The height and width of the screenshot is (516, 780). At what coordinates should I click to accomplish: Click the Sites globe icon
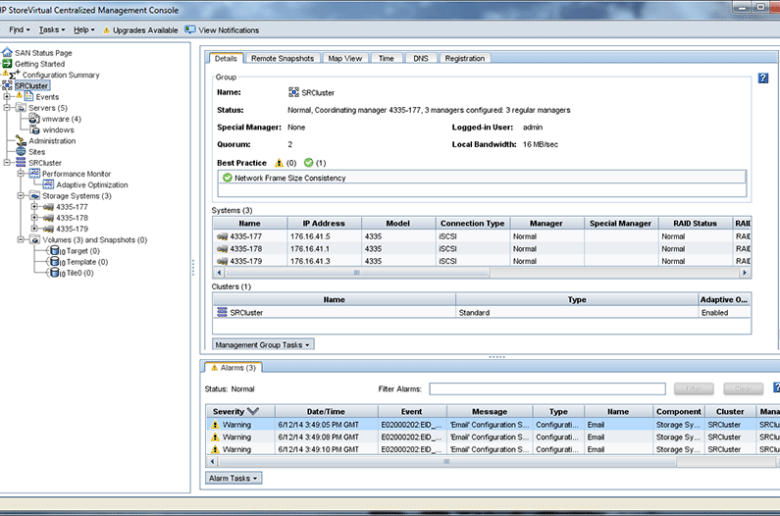(x=20, y=151)
